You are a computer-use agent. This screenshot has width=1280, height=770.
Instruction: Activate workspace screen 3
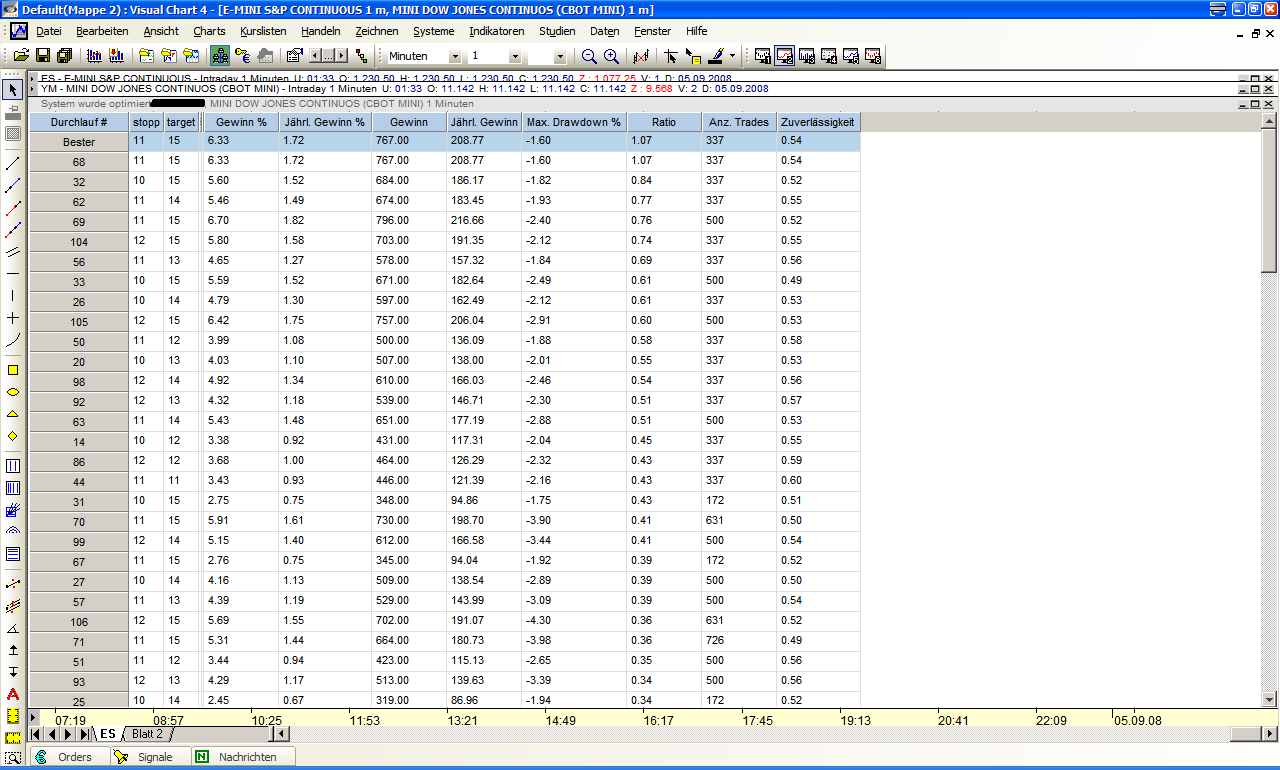807,56
